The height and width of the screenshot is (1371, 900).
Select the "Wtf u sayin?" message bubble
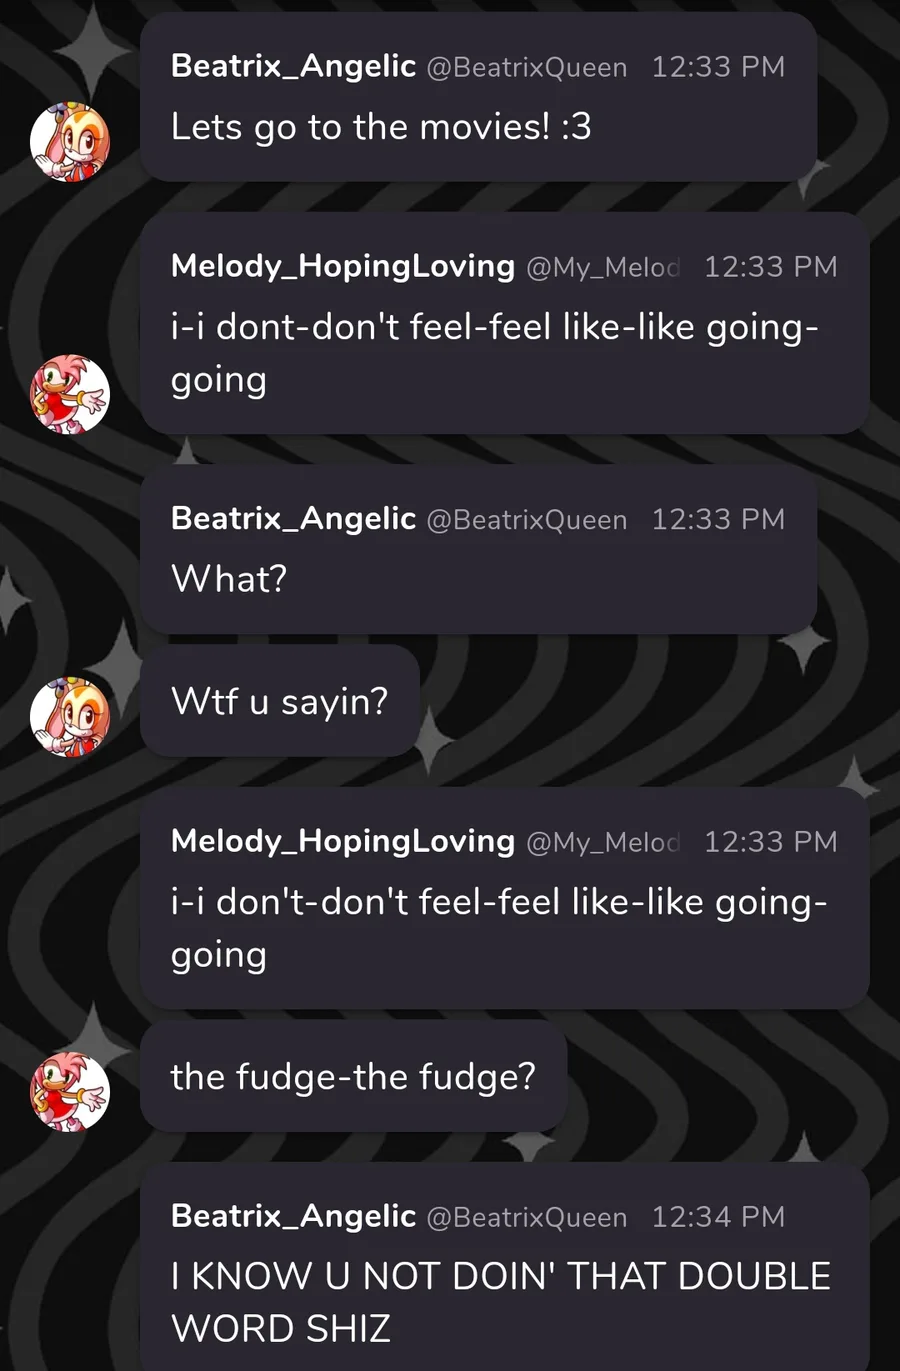[x=279, y=702]
